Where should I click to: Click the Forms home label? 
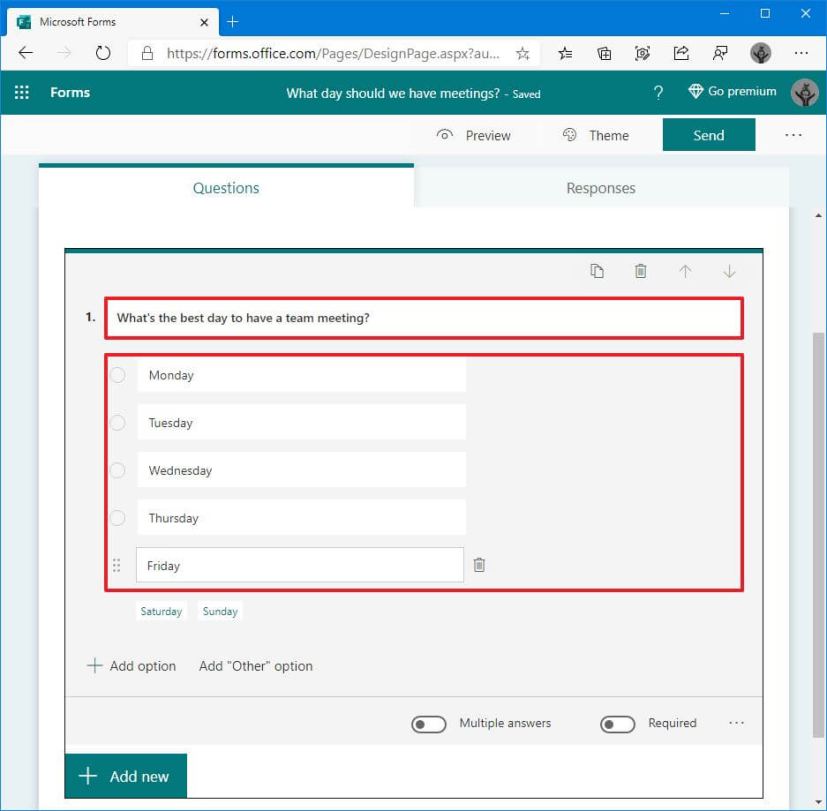pos(70,92)
